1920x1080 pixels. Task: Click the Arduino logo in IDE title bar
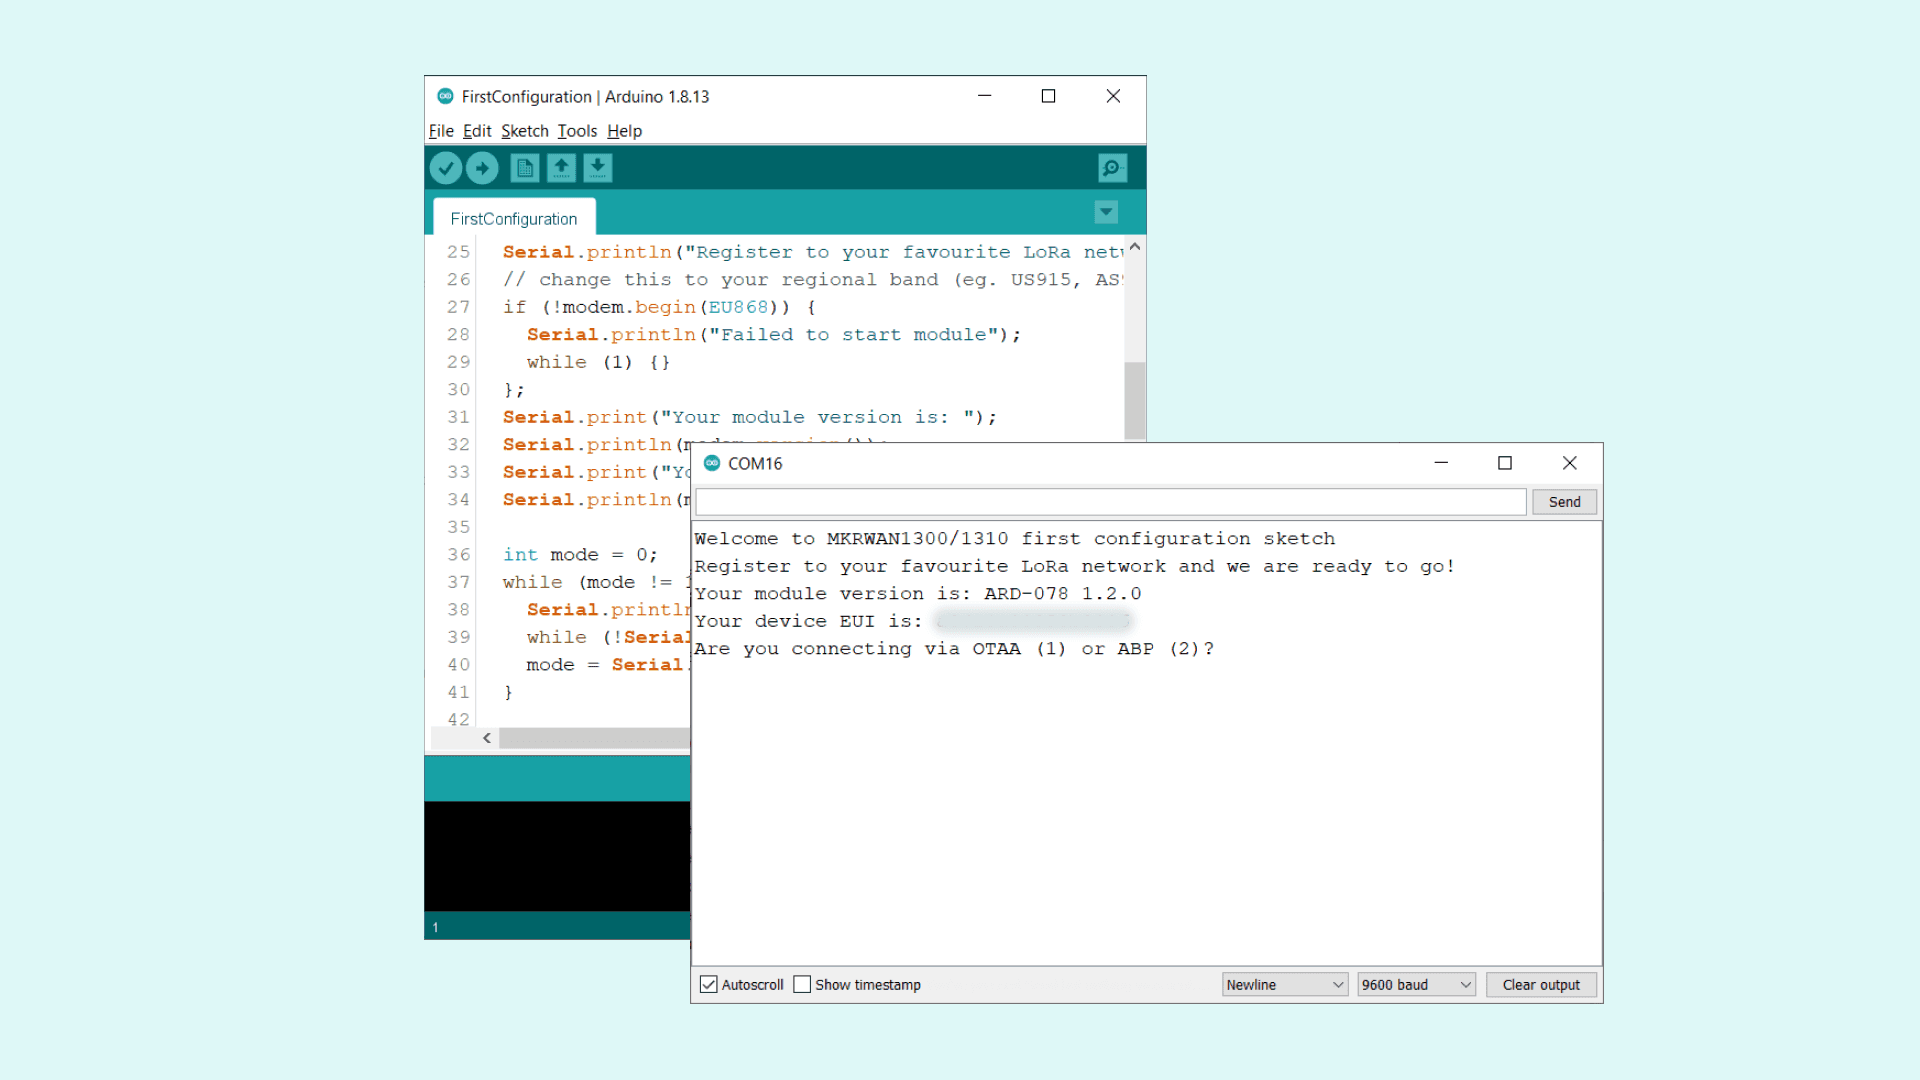click(445, 96)
